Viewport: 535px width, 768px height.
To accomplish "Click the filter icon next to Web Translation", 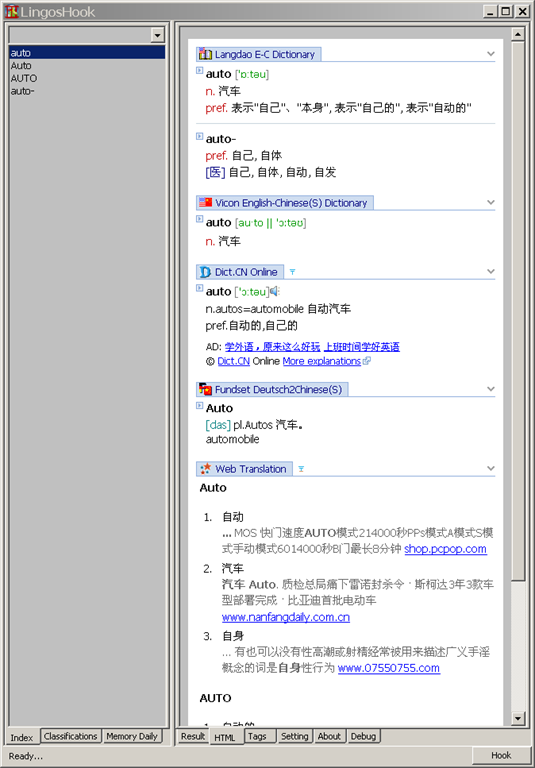I will (301, 469).
